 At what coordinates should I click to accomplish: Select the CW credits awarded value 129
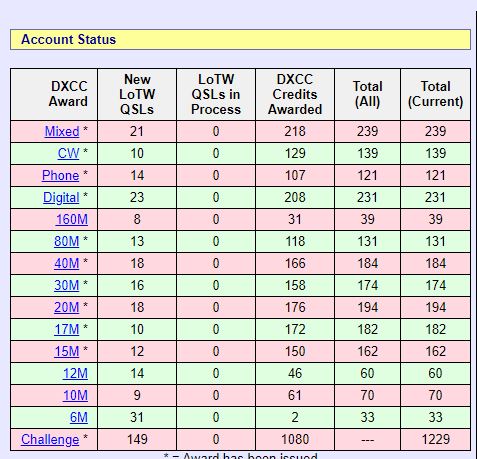click(x=295, y=153)
